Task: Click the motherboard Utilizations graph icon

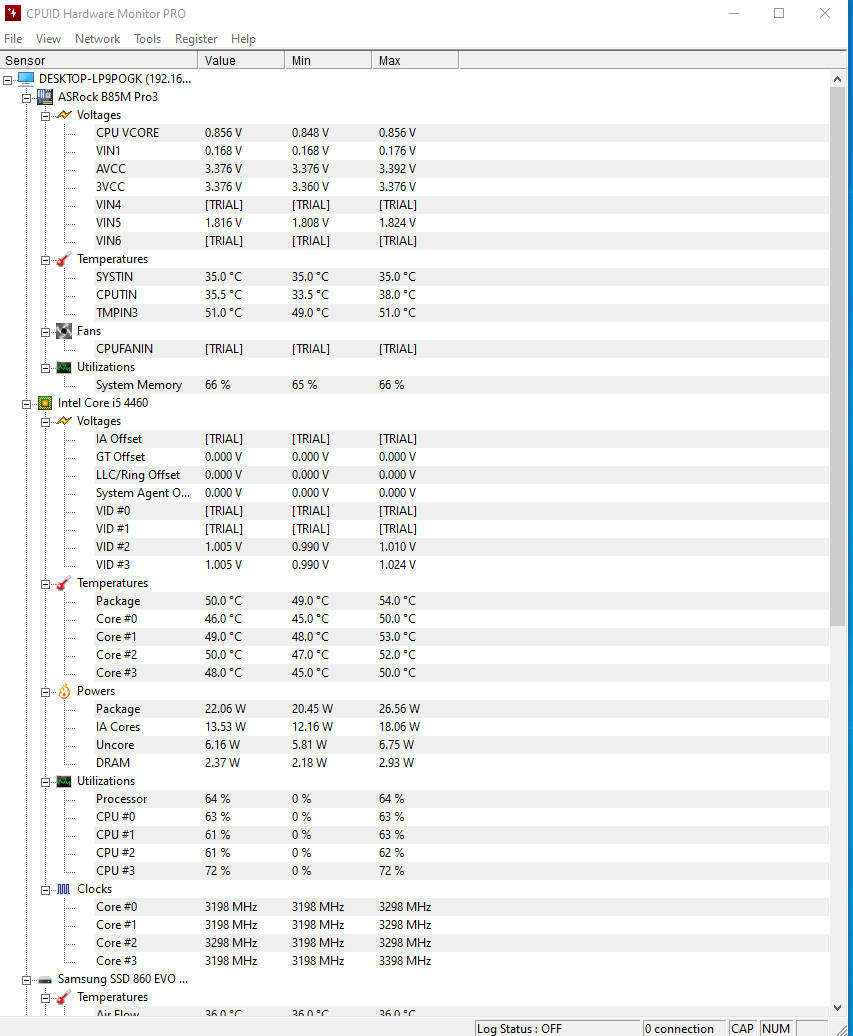Action: point(63,367)
